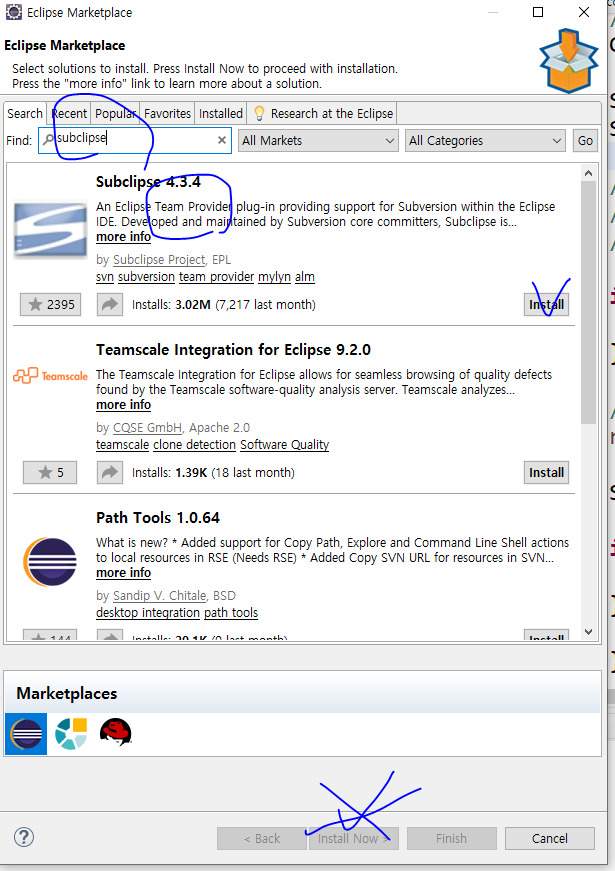Viewport: 615px width, 871px height.
Task: Click the Teamscale logo thumbnail
Action: click(50, 376)
